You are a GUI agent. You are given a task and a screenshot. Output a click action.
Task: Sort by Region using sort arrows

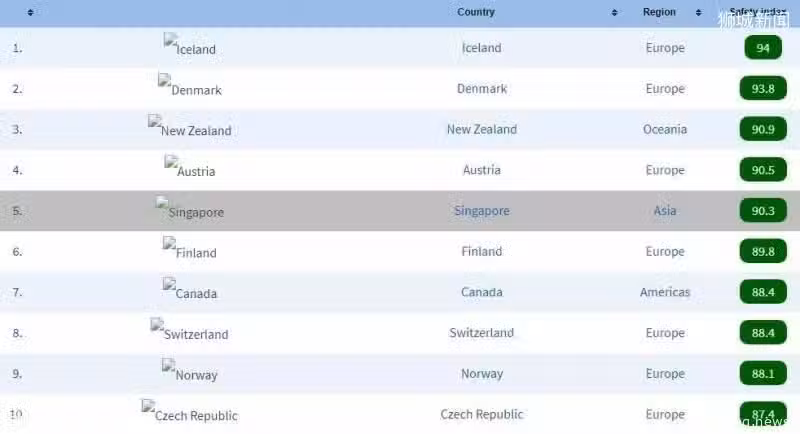pos(698,12)
